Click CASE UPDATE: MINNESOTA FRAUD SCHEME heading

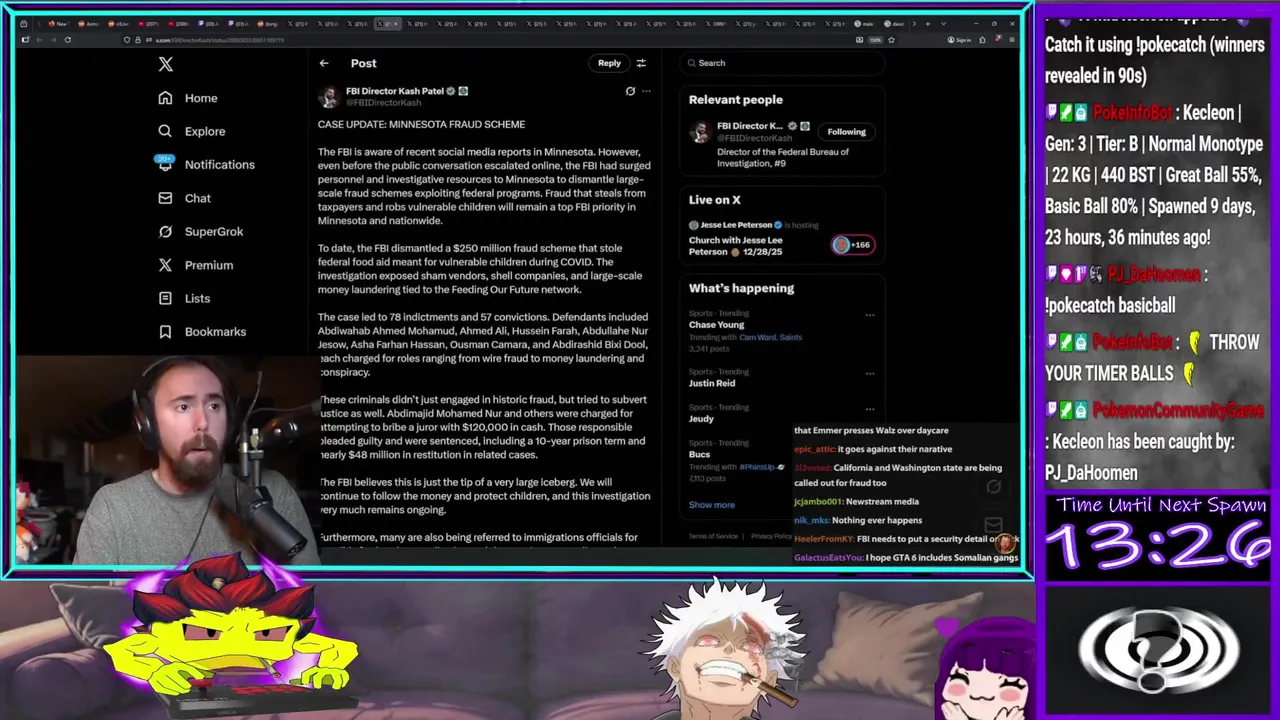[x=421, y=124]
